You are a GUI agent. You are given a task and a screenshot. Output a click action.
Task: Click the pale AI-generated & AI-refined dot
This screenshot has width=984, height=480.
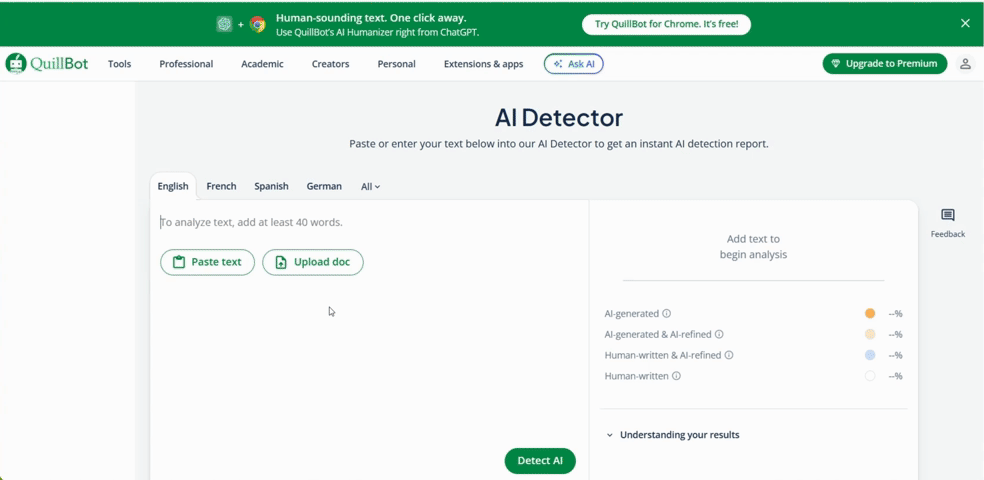coord(869,334)
